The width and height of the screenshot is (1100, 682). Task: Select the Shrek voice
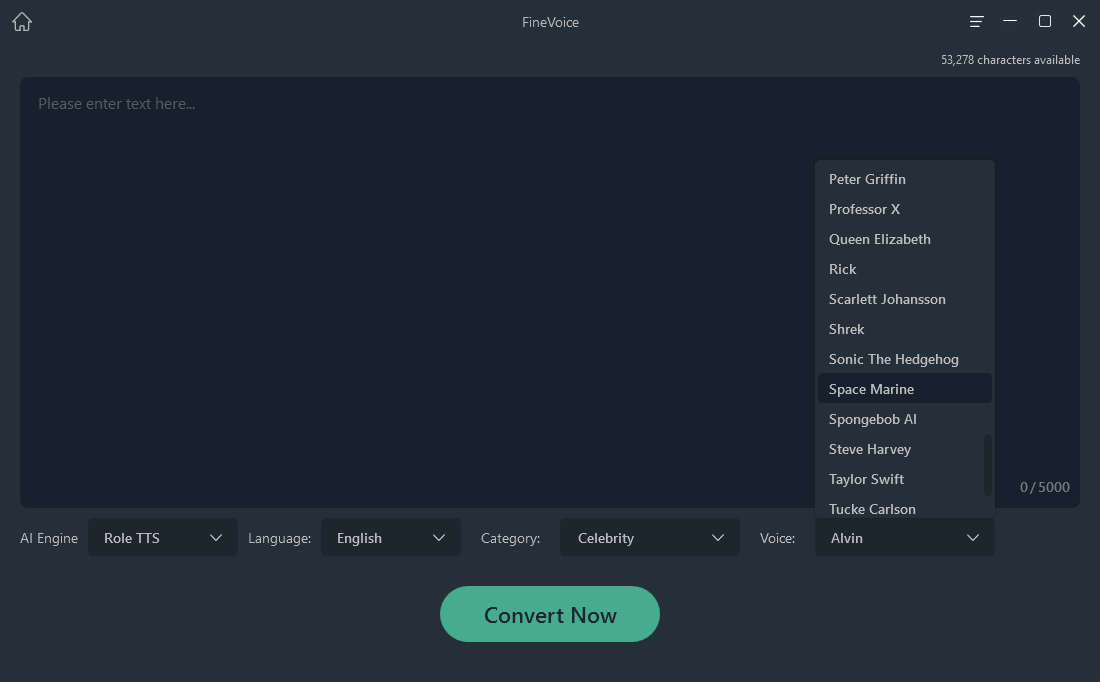pos(904,329)
